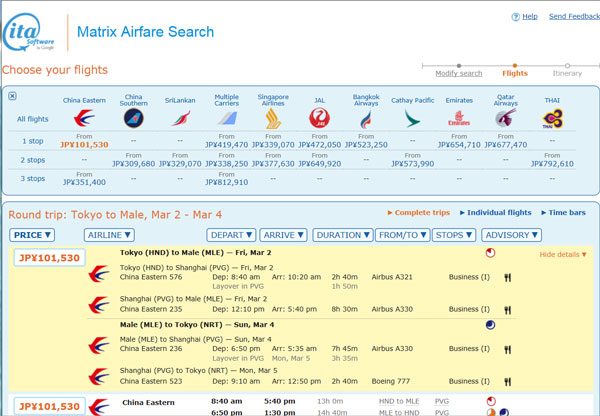Select the THAI airline logo
Screen dimensions: 600x416
click(x=552, y=118)
